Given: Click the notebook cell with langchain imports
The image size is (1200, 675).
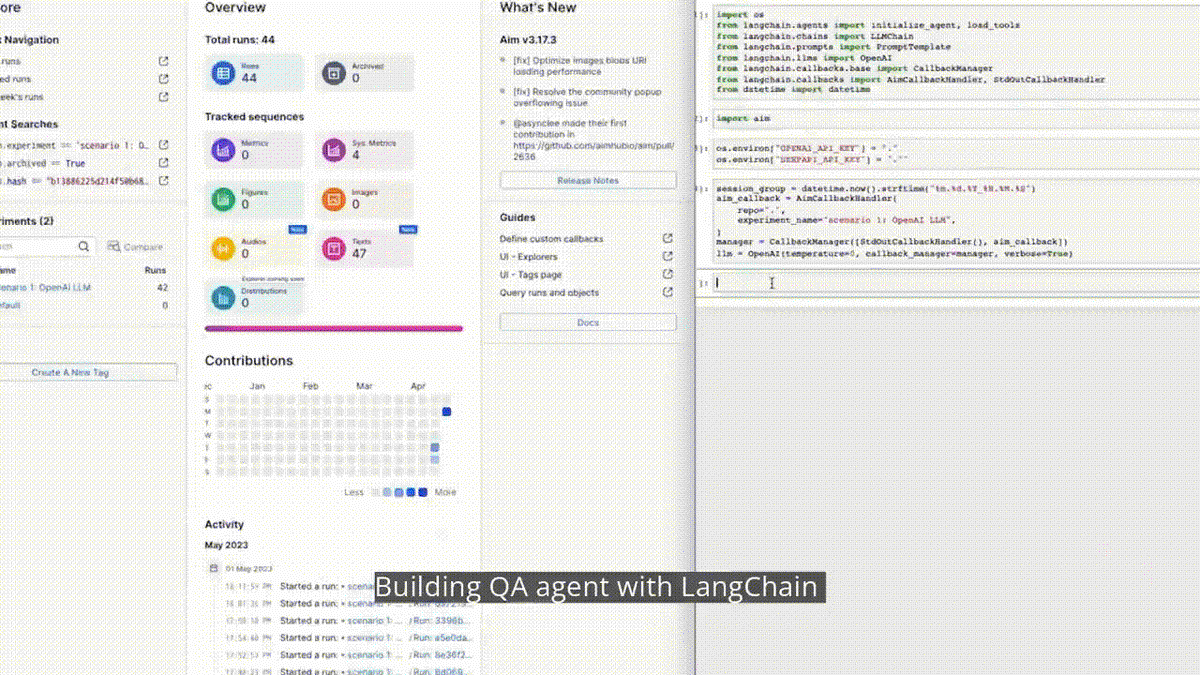Looking at the screenshot, I should coord(955,53).
